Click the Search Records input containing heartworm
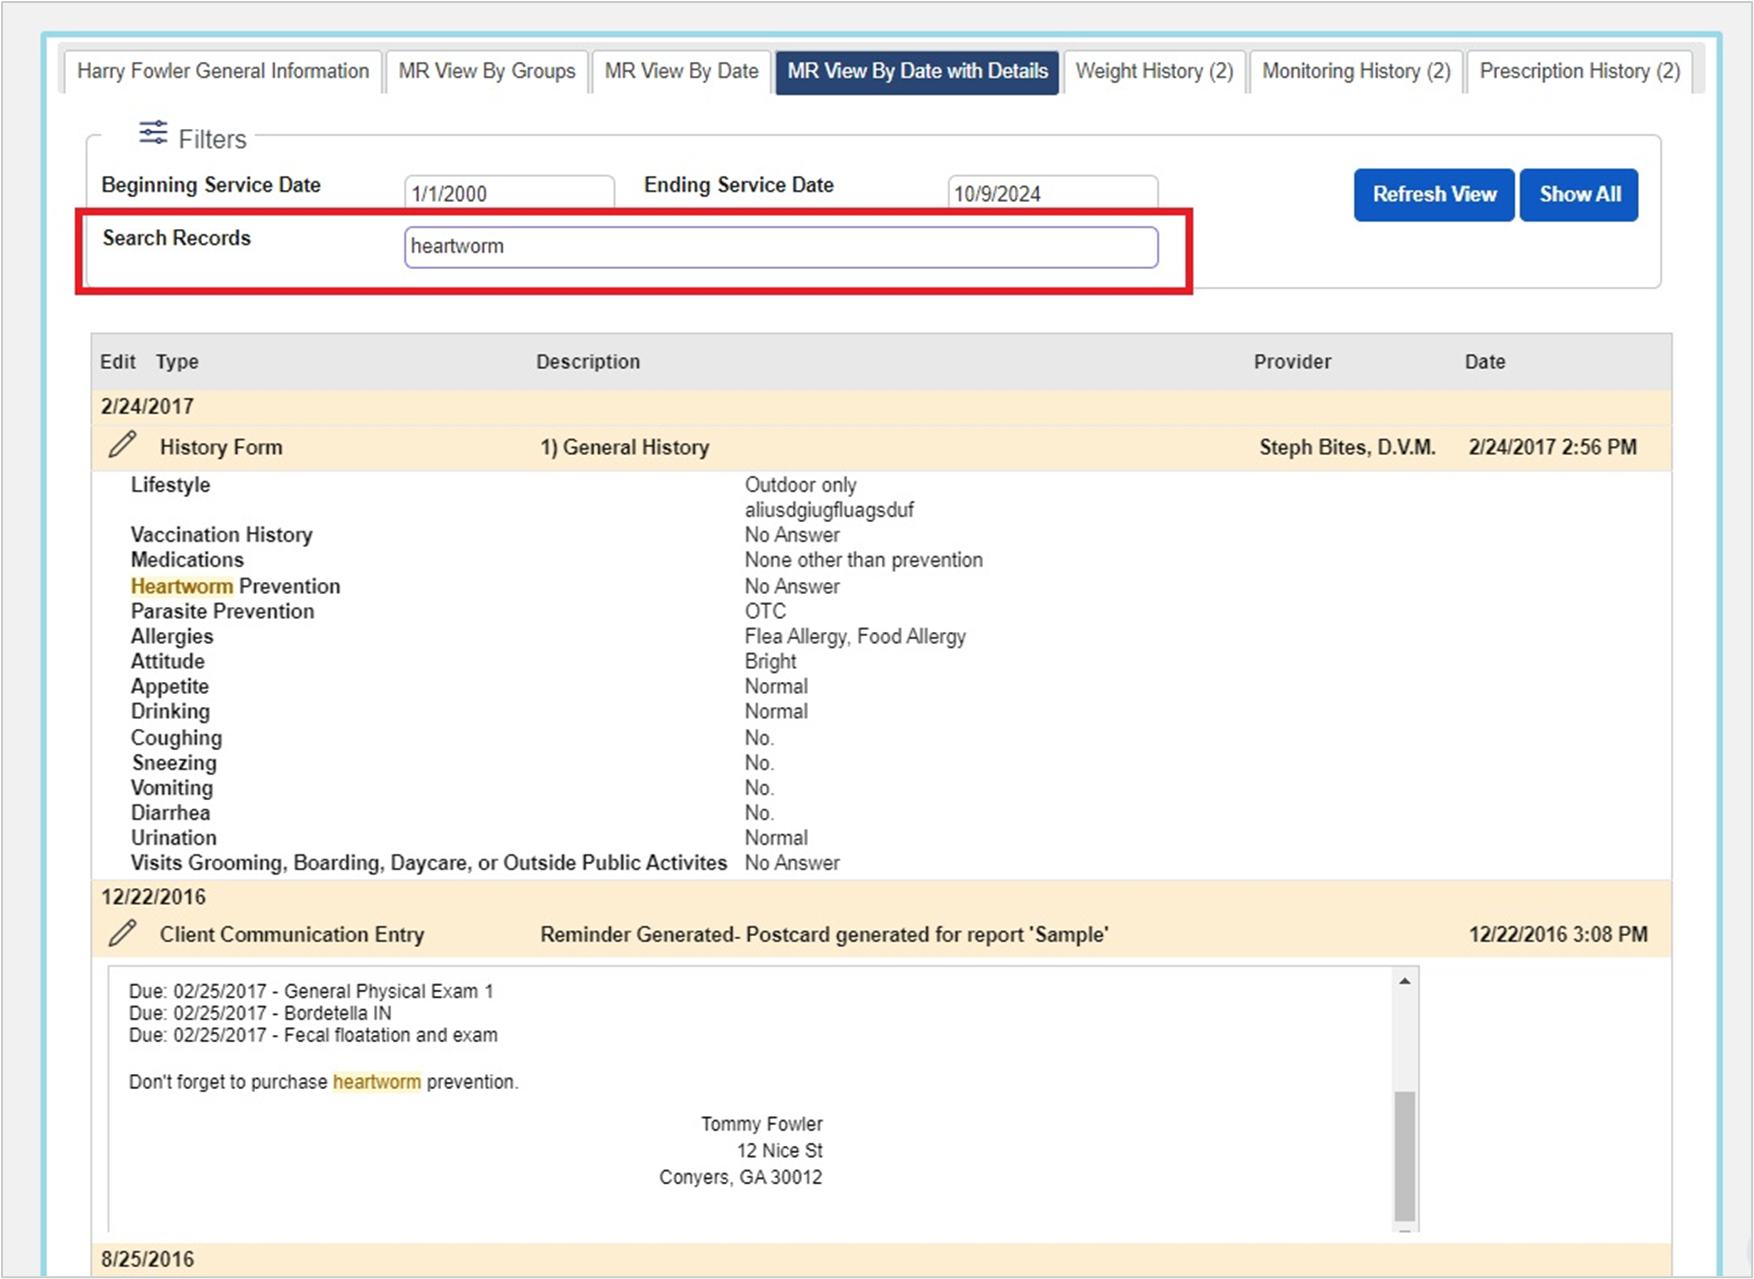Viewport: 1754px width, 1279px height. pos(780,246)
